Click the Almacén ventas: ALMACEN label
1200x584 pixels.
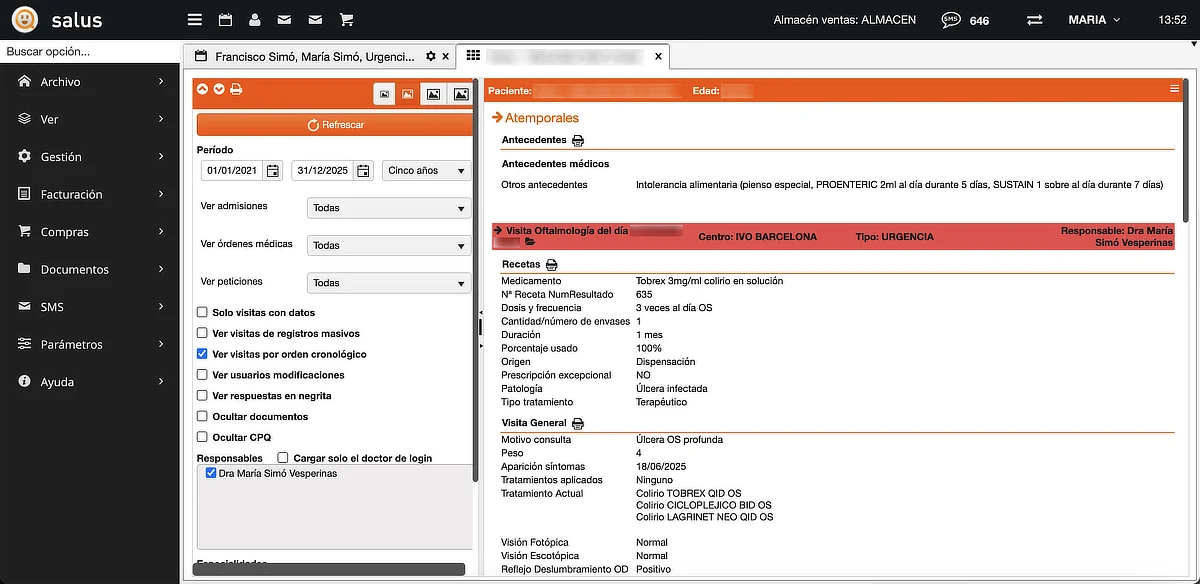click(x=845, y=20)
